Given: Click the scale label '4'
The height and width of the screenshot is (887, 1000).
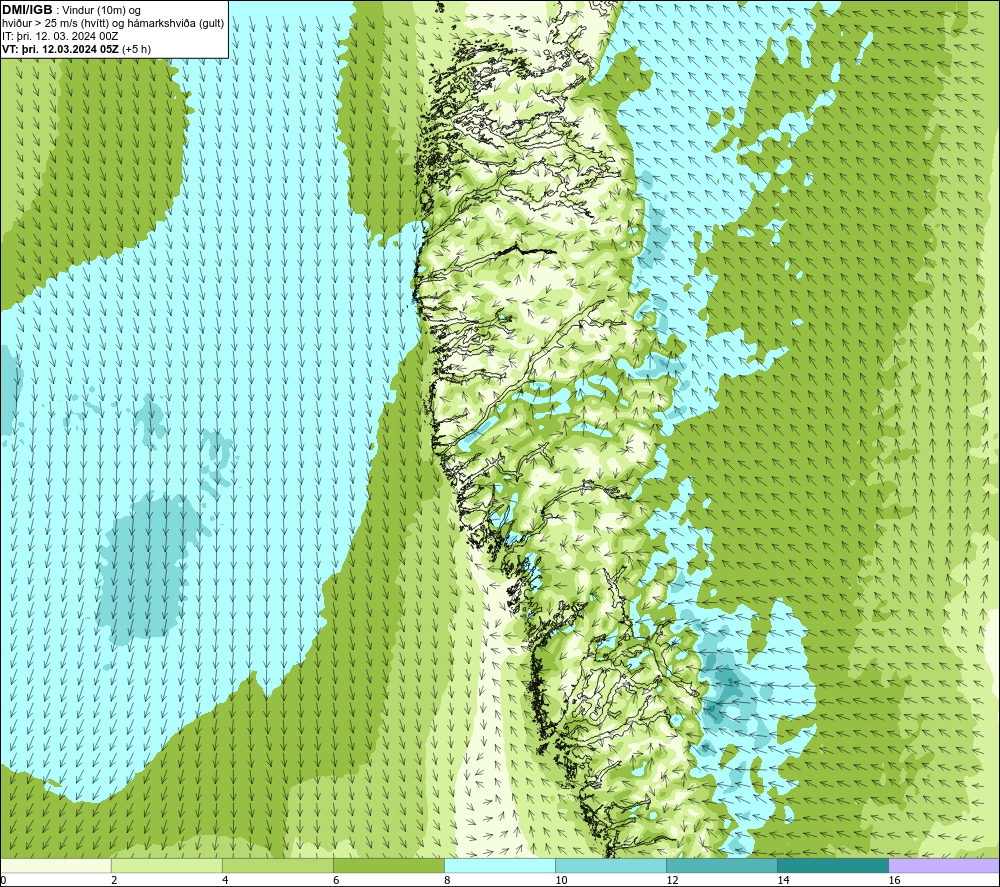Looking at the screenshot, I should click(x=225, y=880).
